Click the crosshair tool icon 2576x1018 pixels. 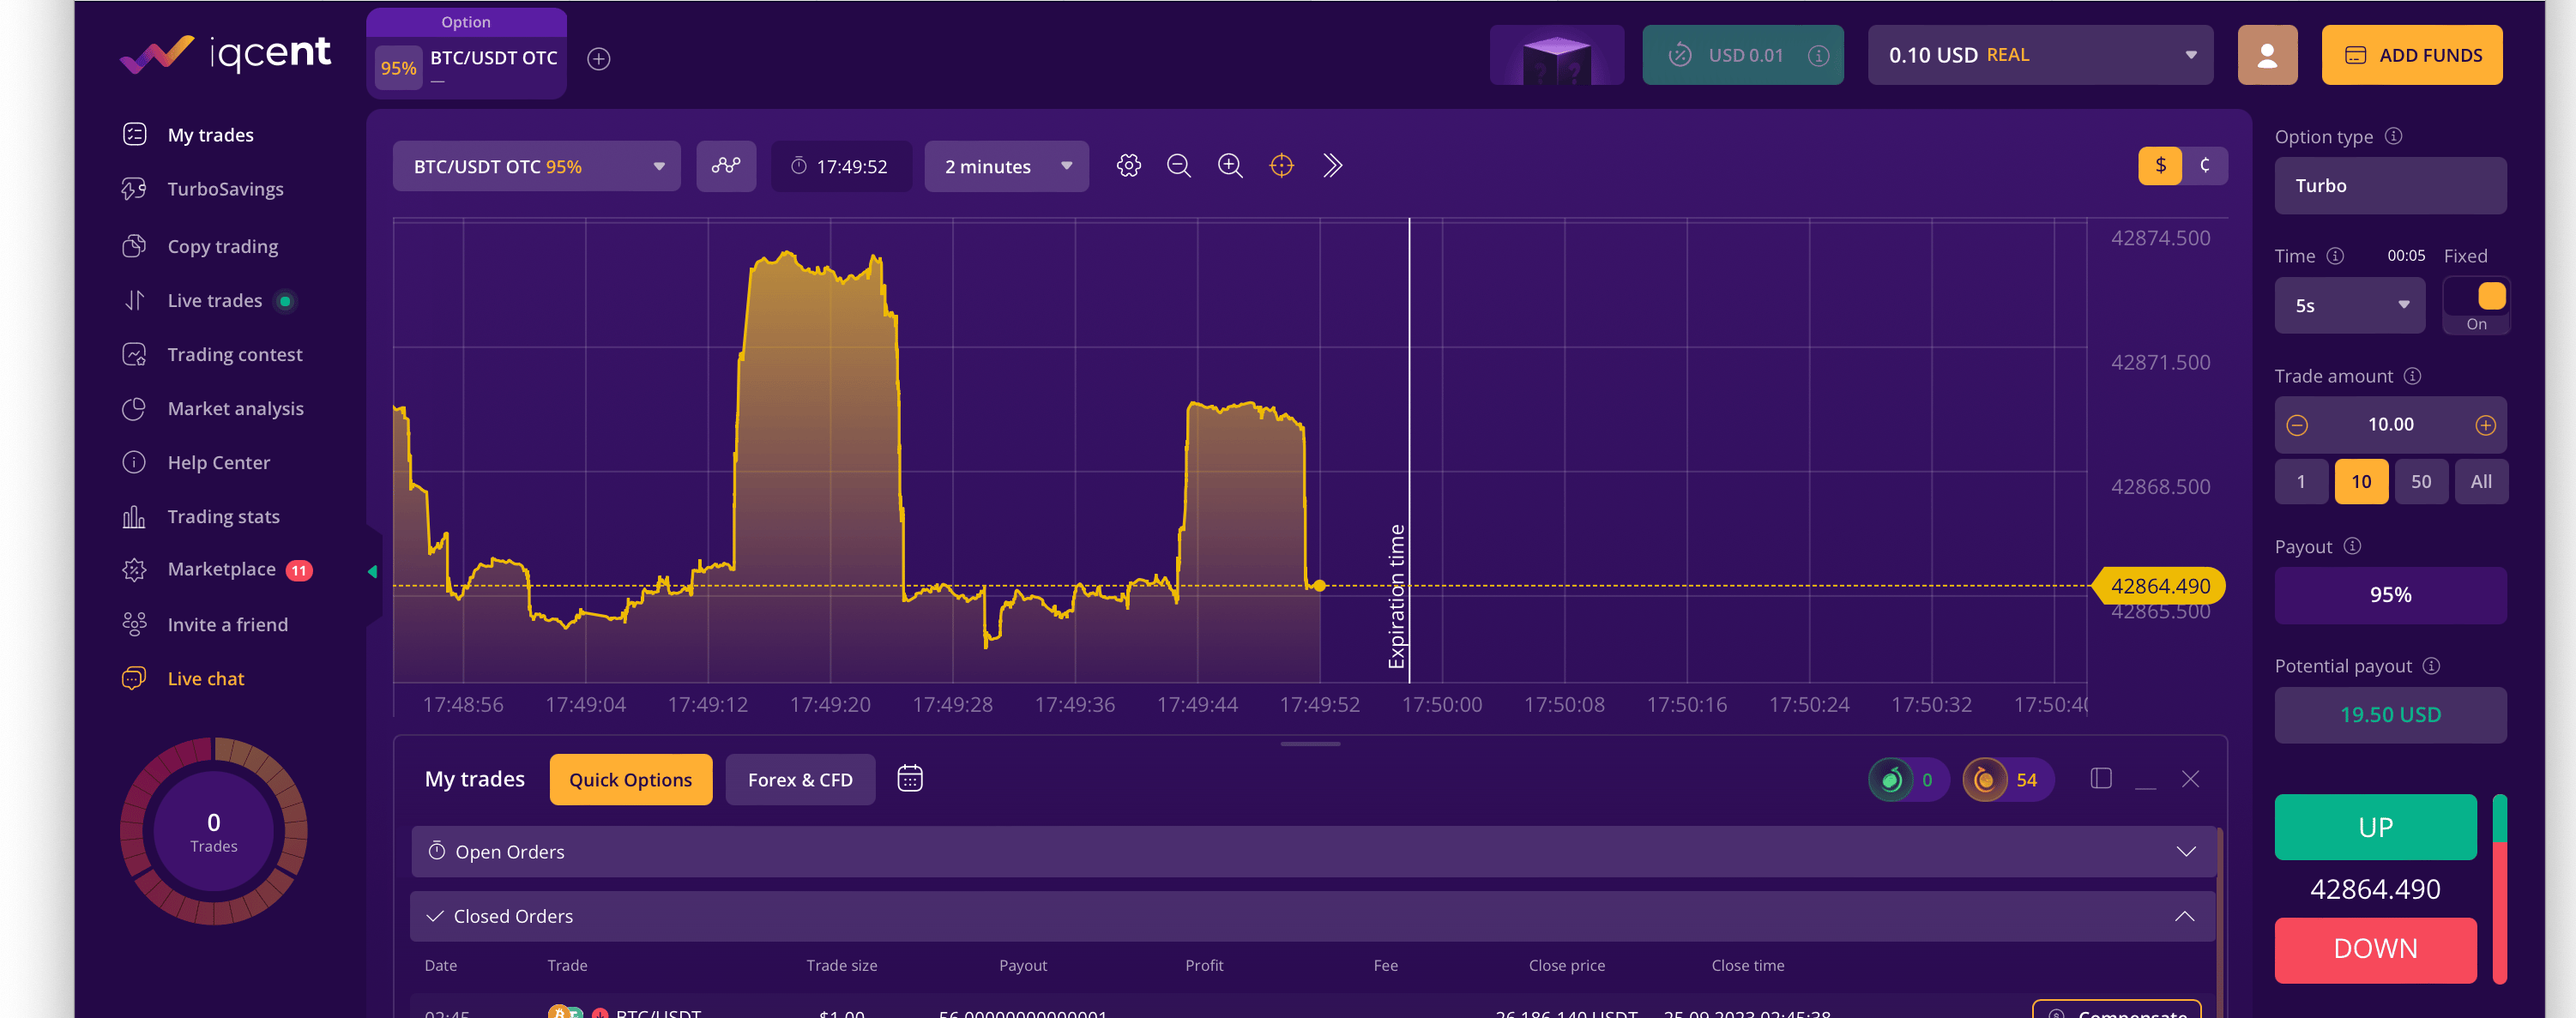1281,166
